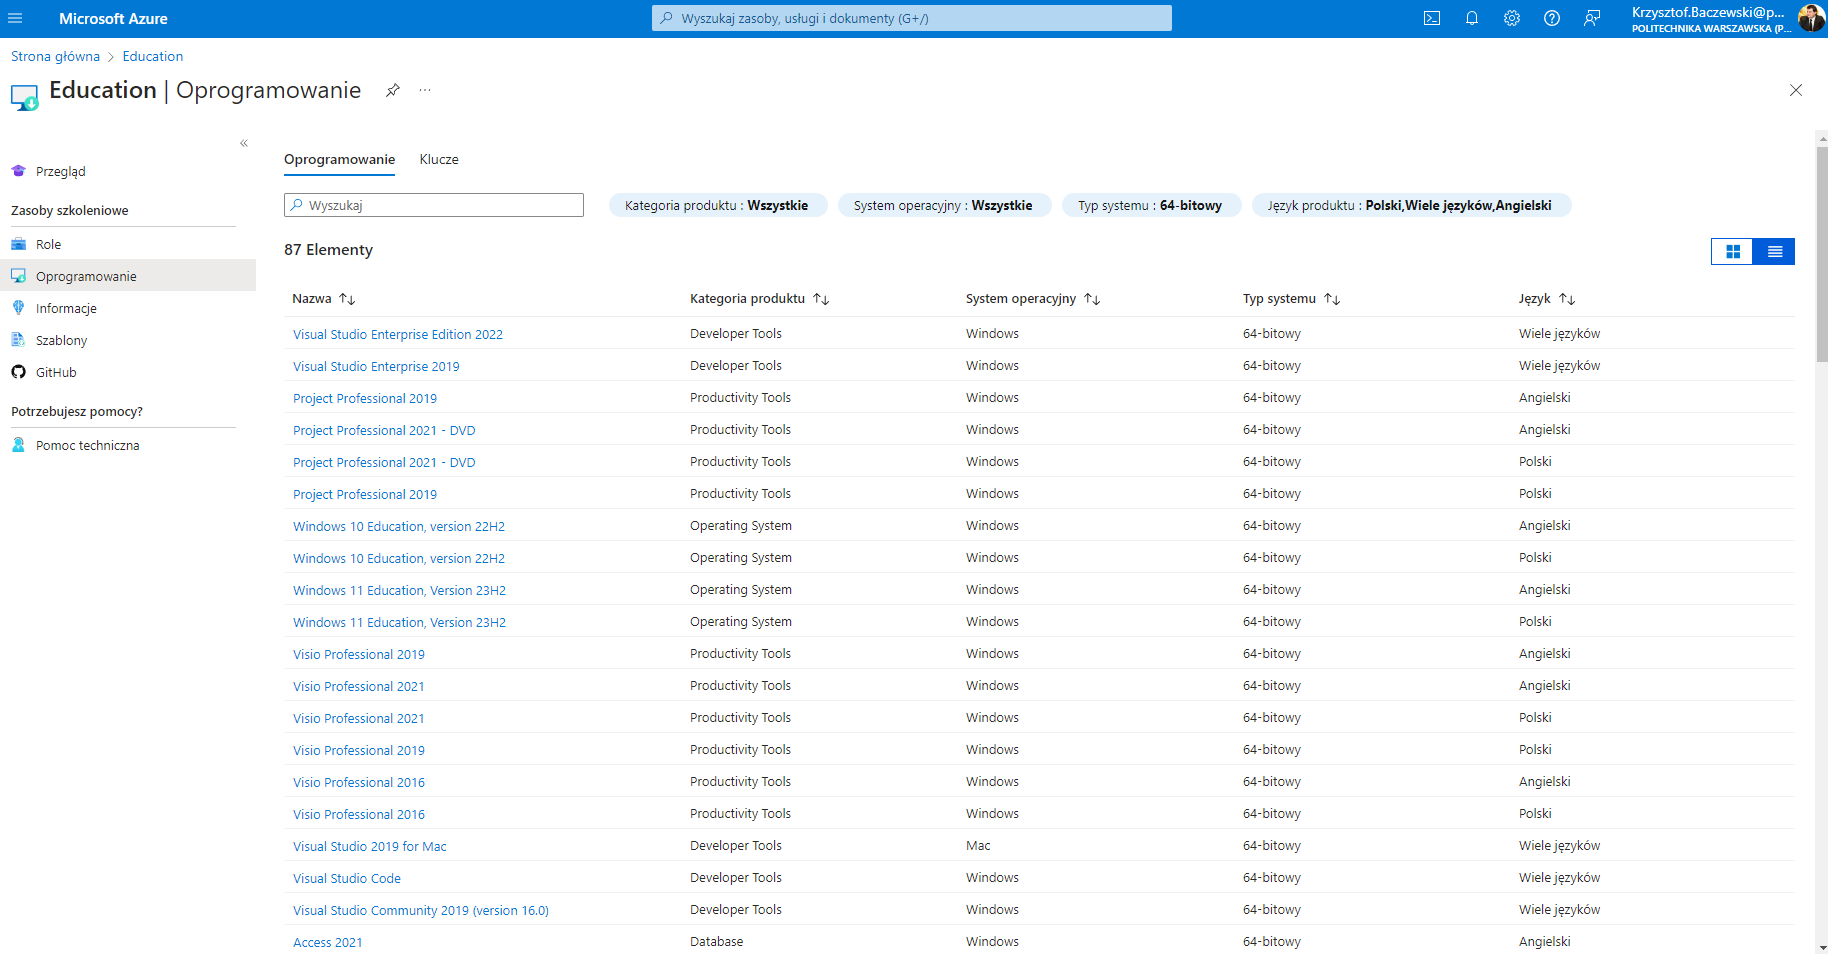Open Access 2021 link
The width and height of the screenshot is (1828, 954).
click(328, 942)
